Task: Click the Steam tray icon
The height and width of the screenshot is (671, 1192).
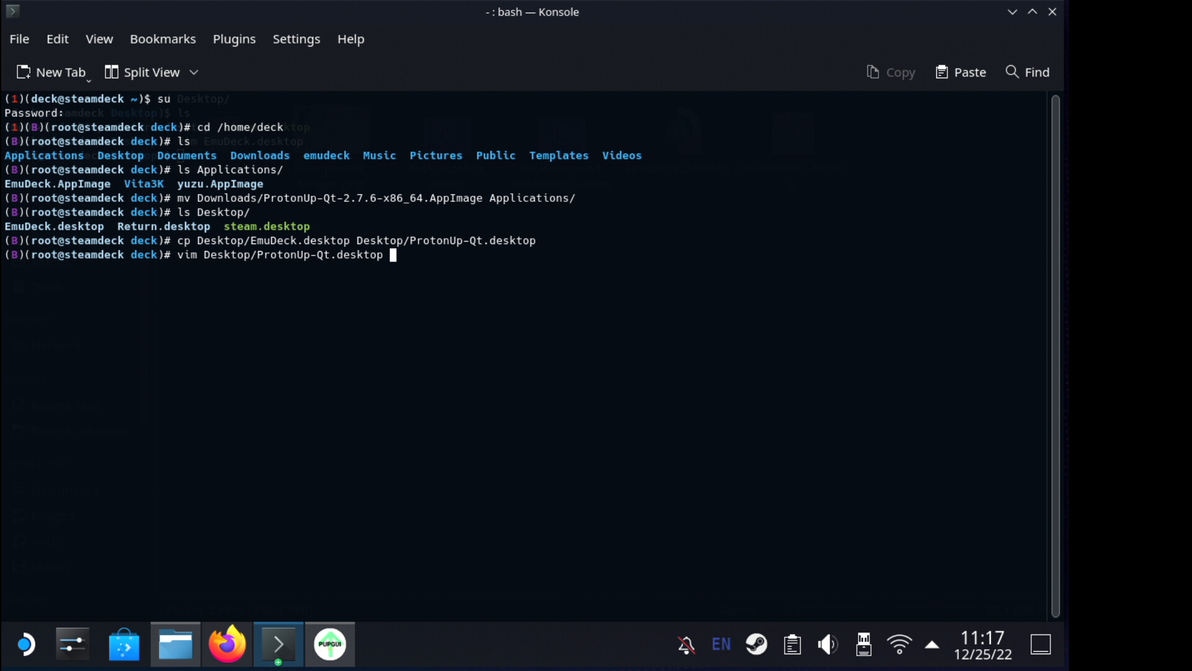Action: tap(756, 644)
